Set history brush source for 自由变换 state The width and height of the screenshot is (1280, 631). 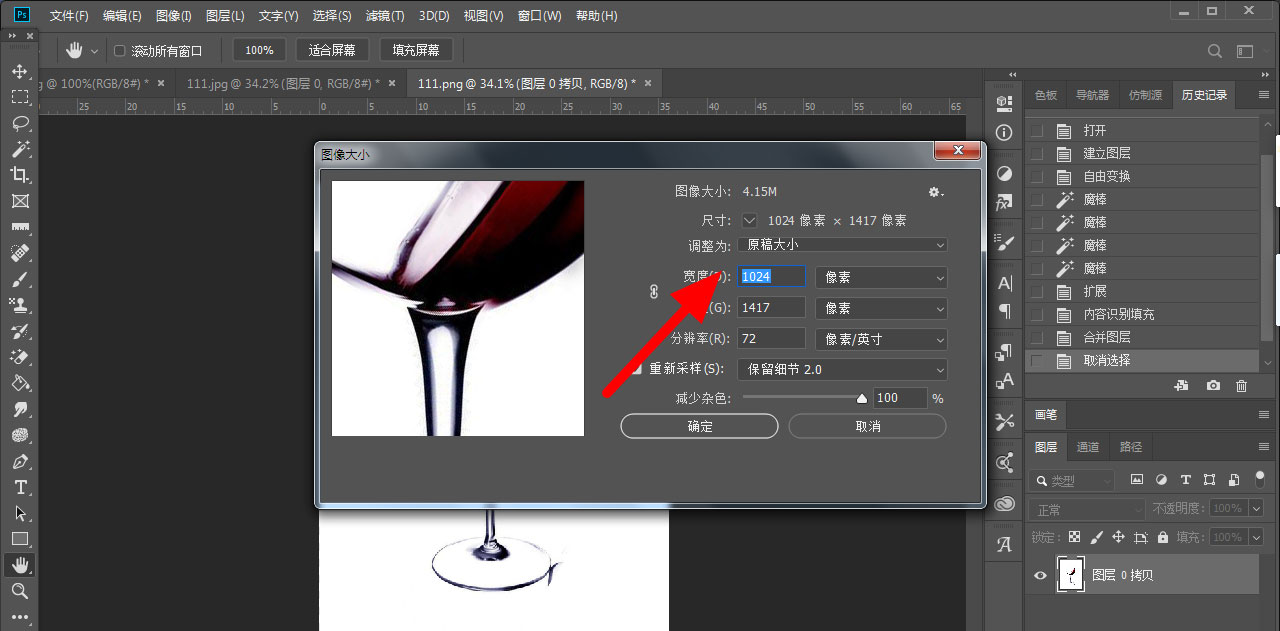pos(1037,176)
